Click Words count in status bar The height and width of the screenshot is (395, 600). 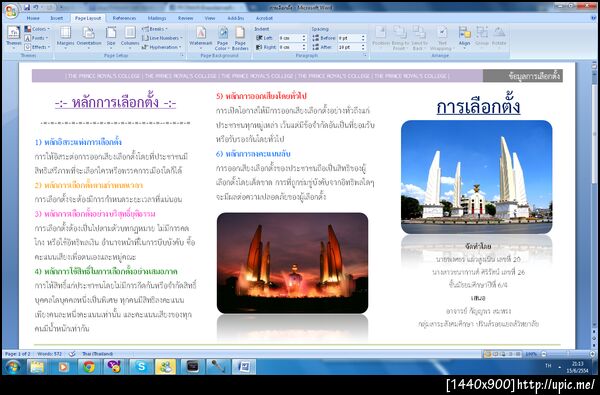point(49,354)
